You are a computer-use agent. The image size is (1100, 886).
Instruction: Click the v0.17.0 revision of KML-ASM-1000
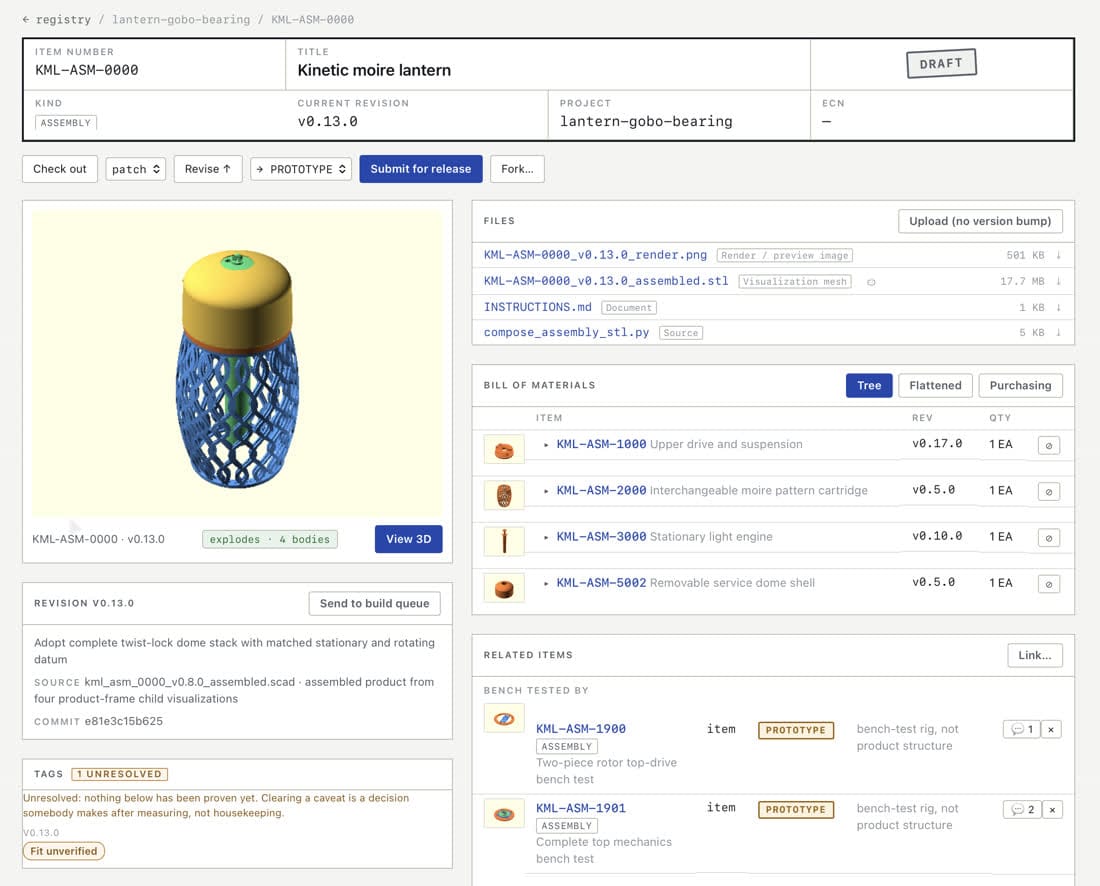click(937, 444)
